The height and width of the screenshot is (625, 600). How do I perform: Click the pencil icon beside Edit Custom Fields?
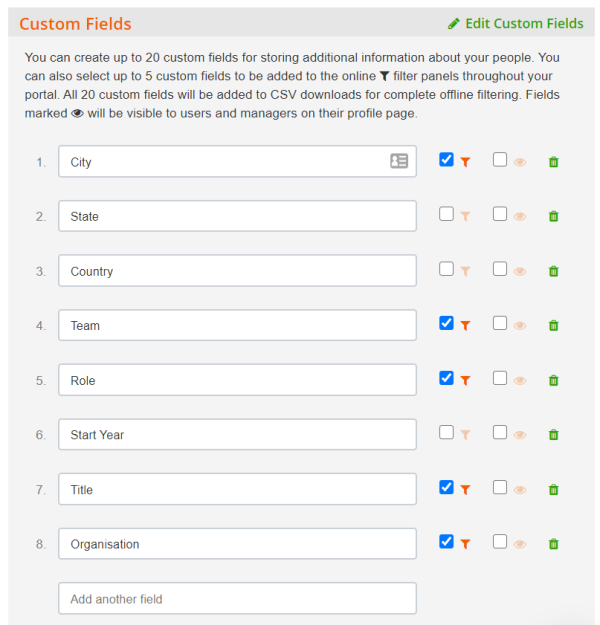point(453,24)
